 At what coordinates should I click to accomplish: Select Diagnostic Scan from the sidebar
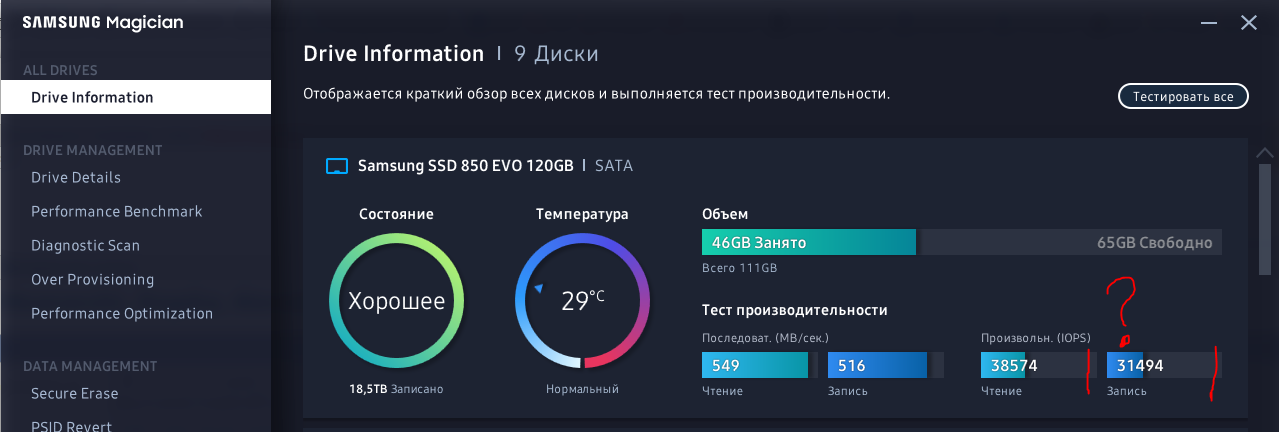(x=85, y=246)
